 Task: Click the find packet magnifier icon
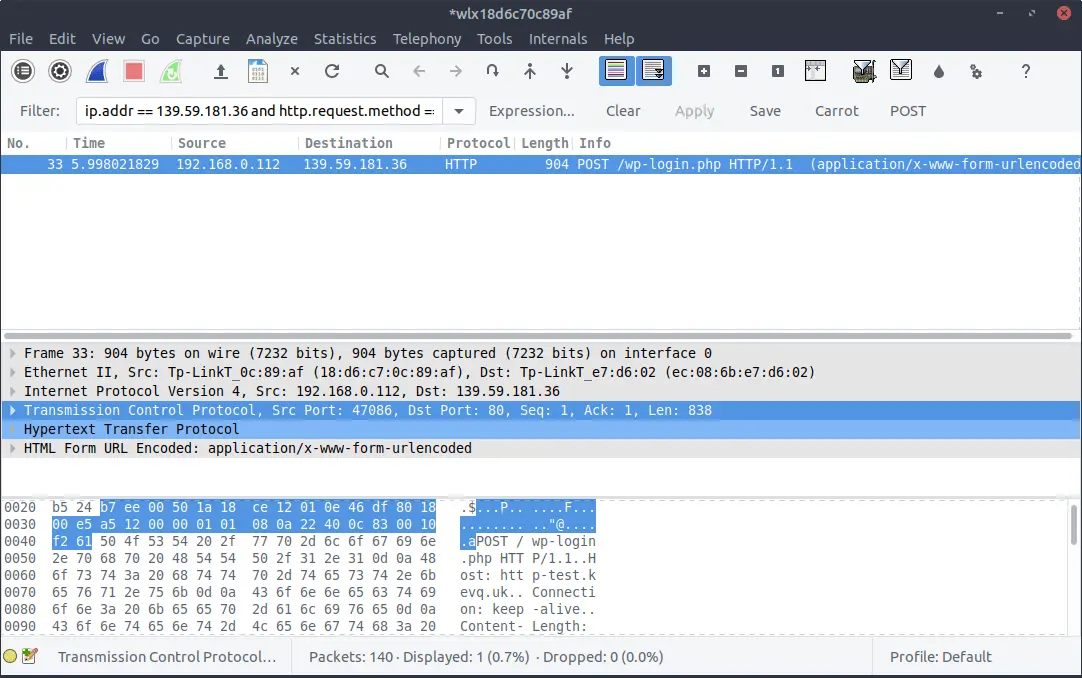(x=382, y=71)
